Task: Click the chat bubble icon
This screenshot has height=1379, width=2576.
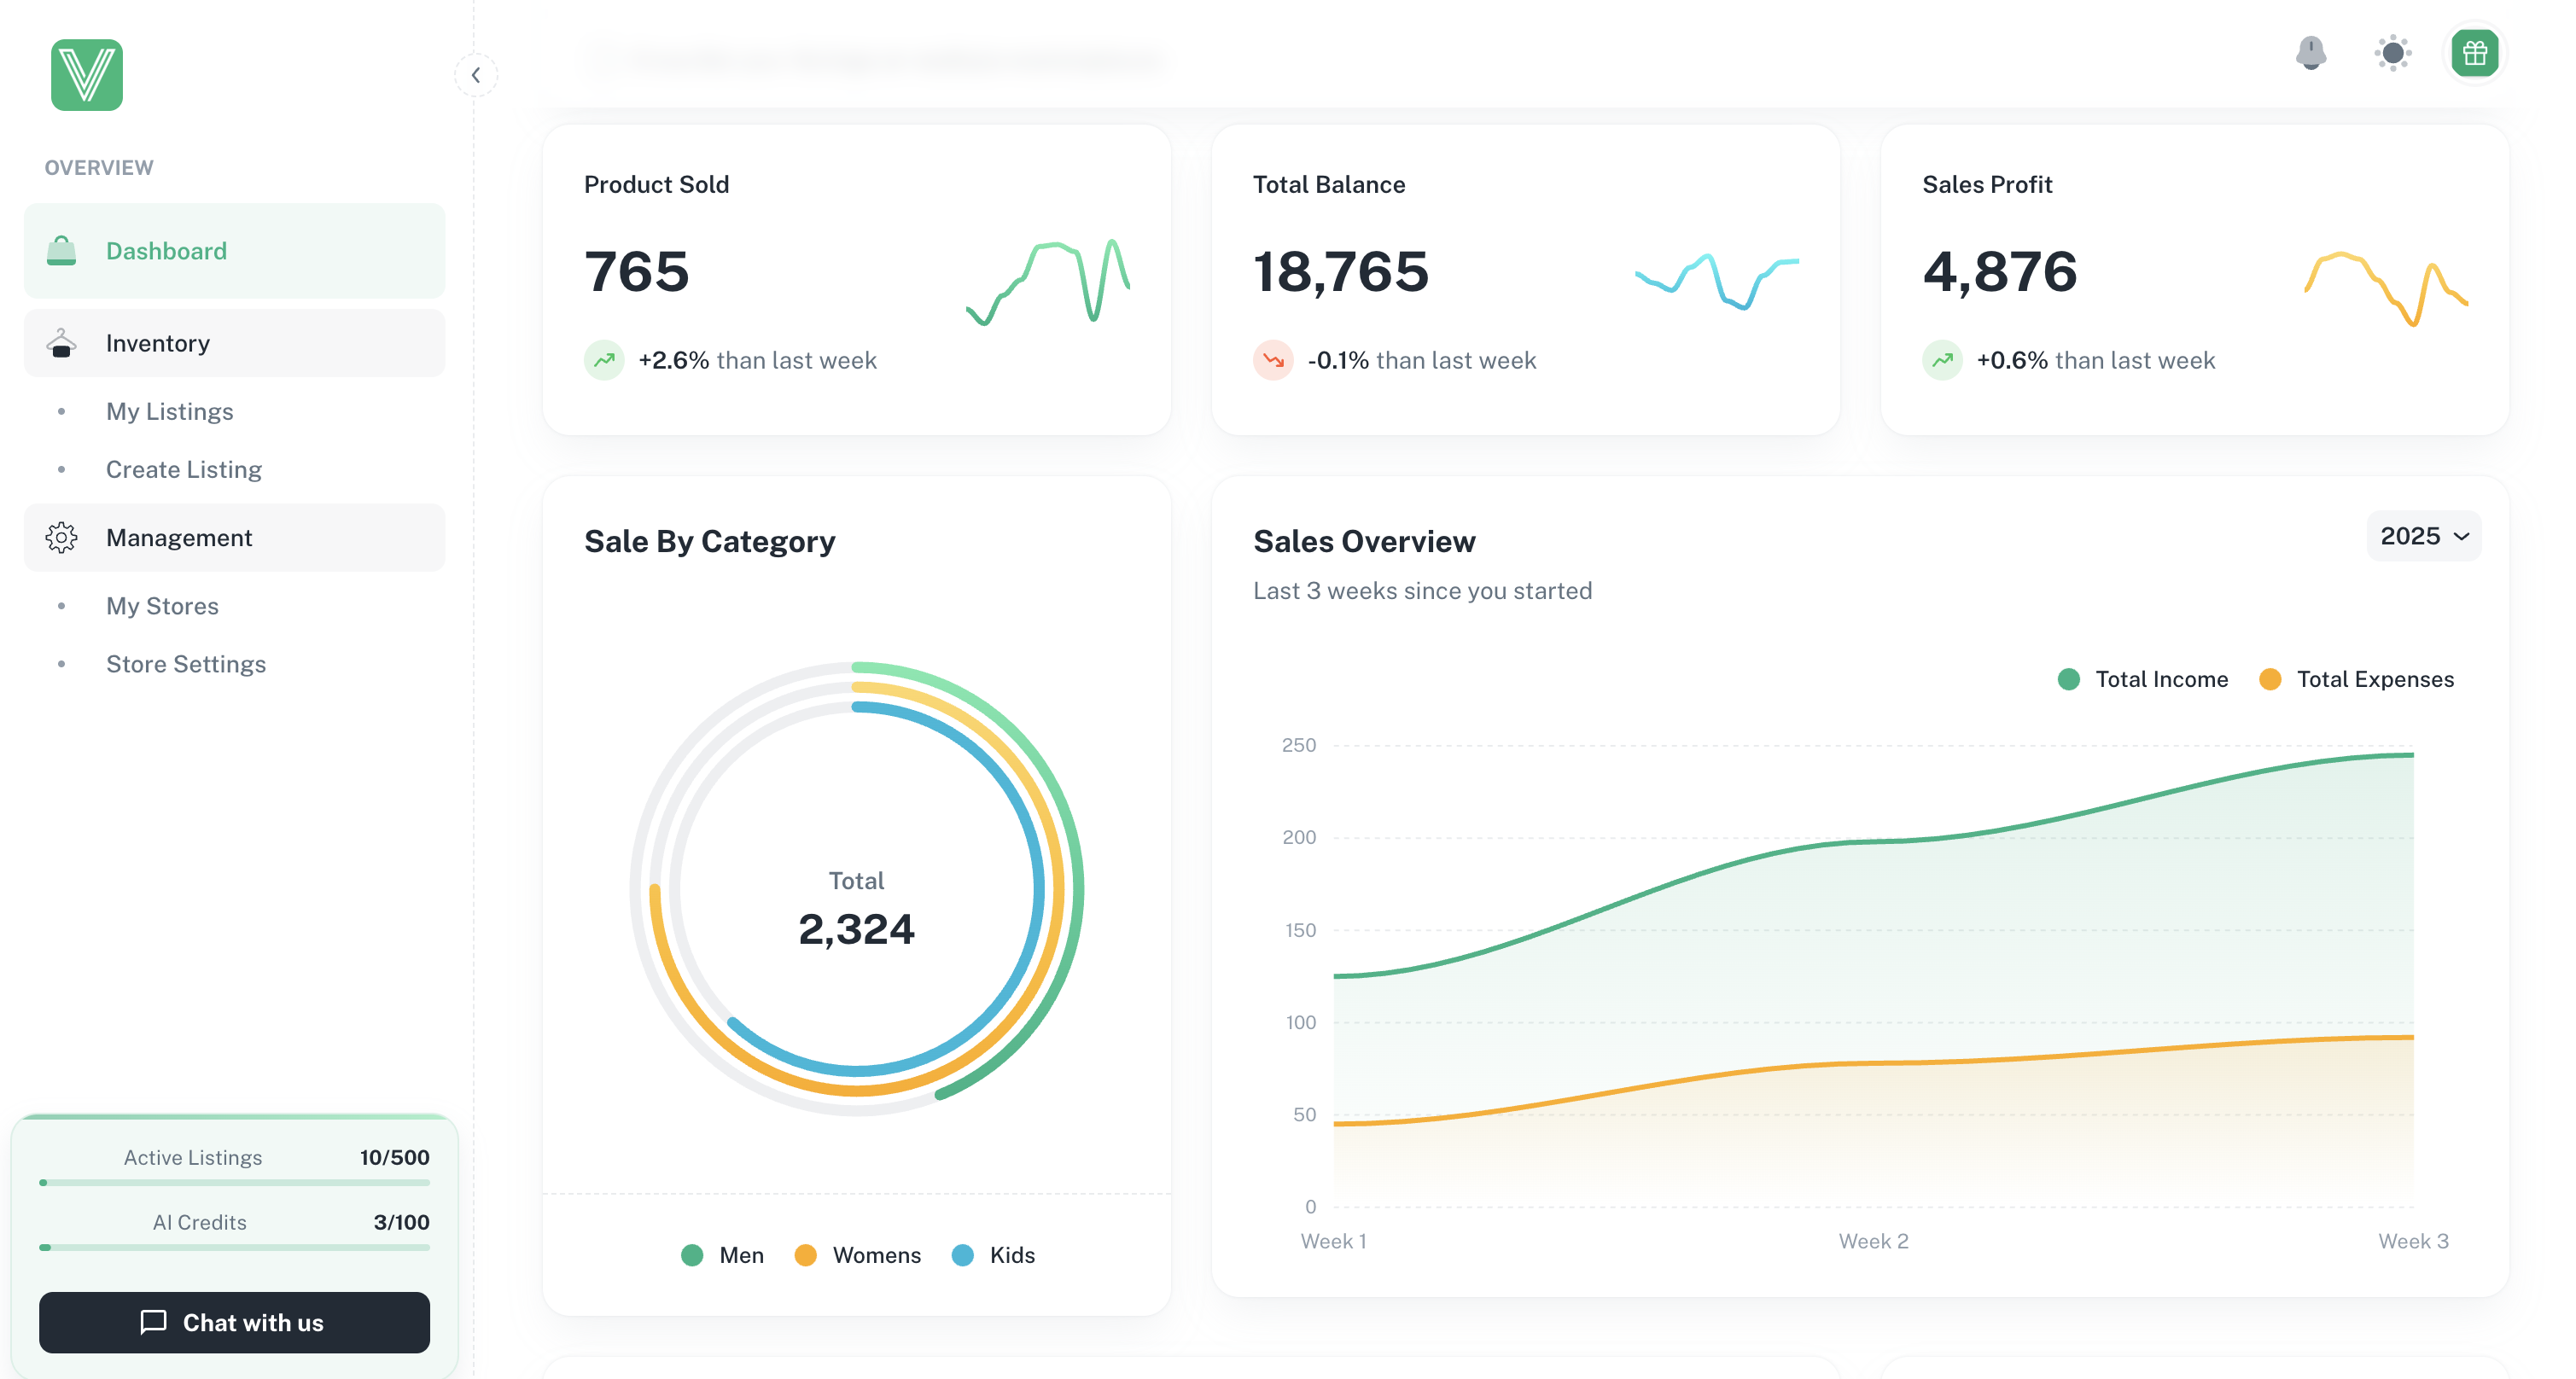Action: click(153, 1322)
